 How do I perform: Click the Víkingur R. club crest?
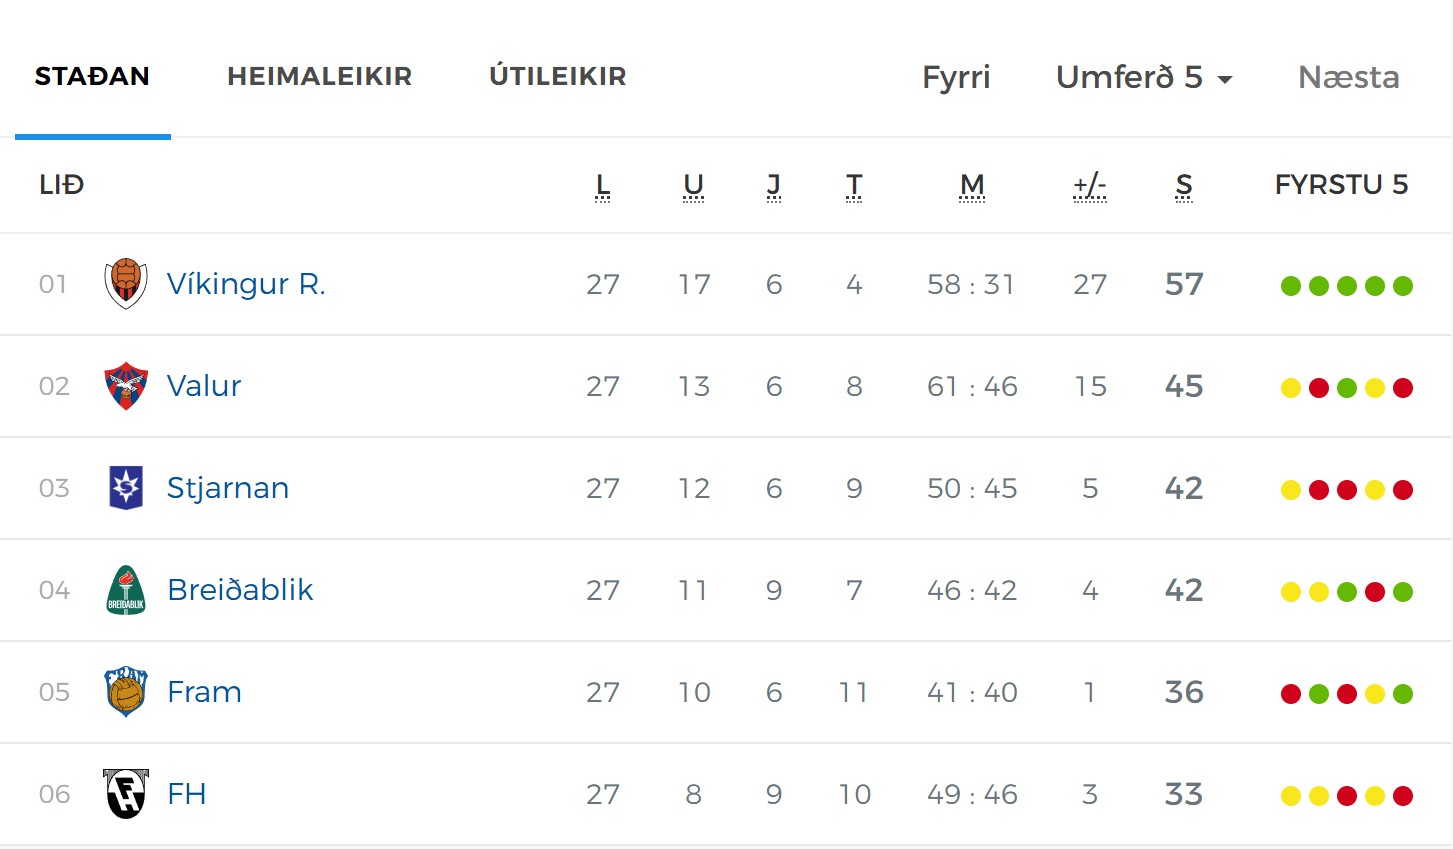coord(126,284)
